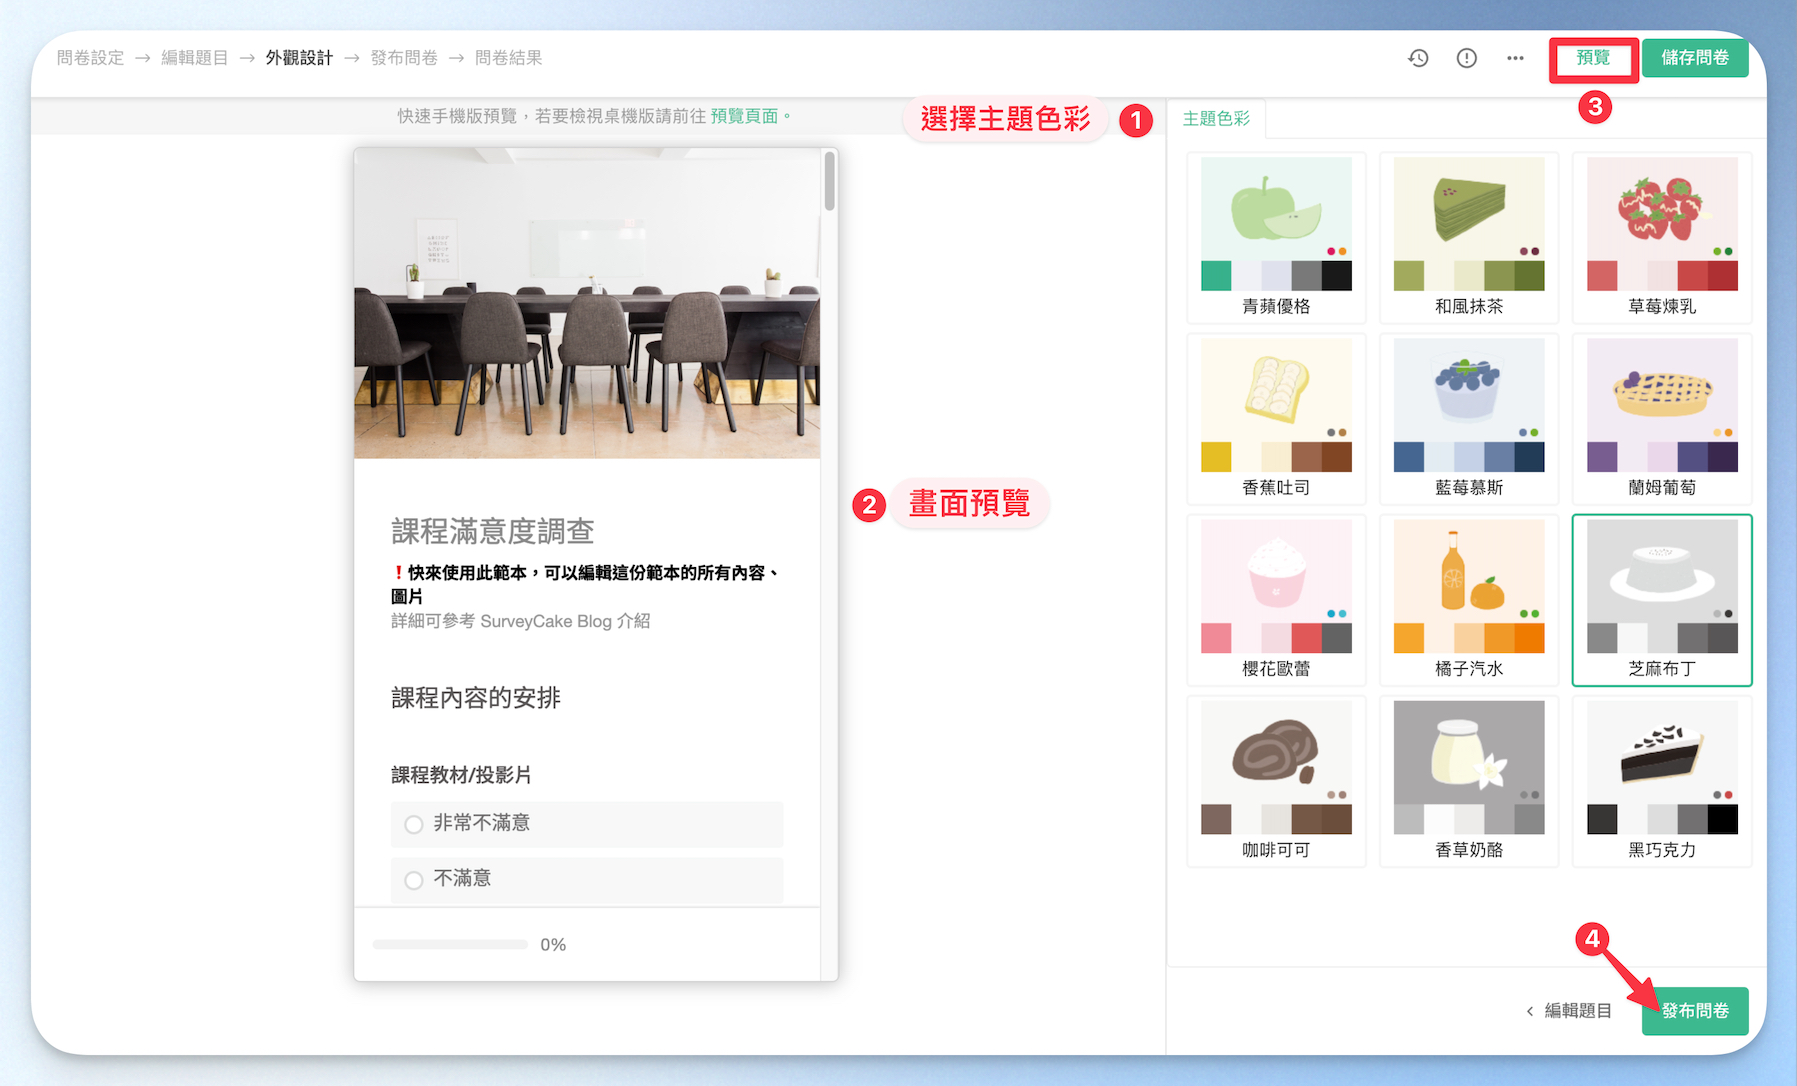This screenshot has height=1086, width=1797.
Task: Click the 課程內容的安排 section heading
Action: coord(476,697)
